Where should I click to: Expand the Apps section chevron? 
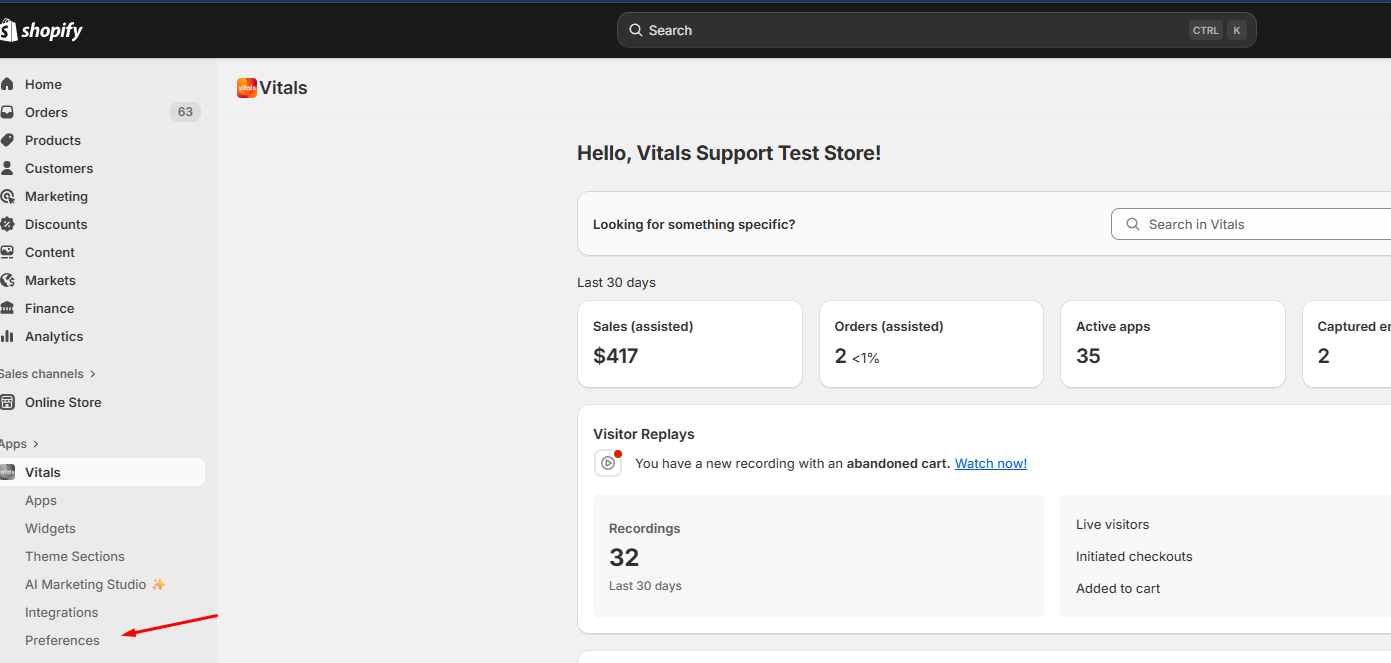click(36, 444)
